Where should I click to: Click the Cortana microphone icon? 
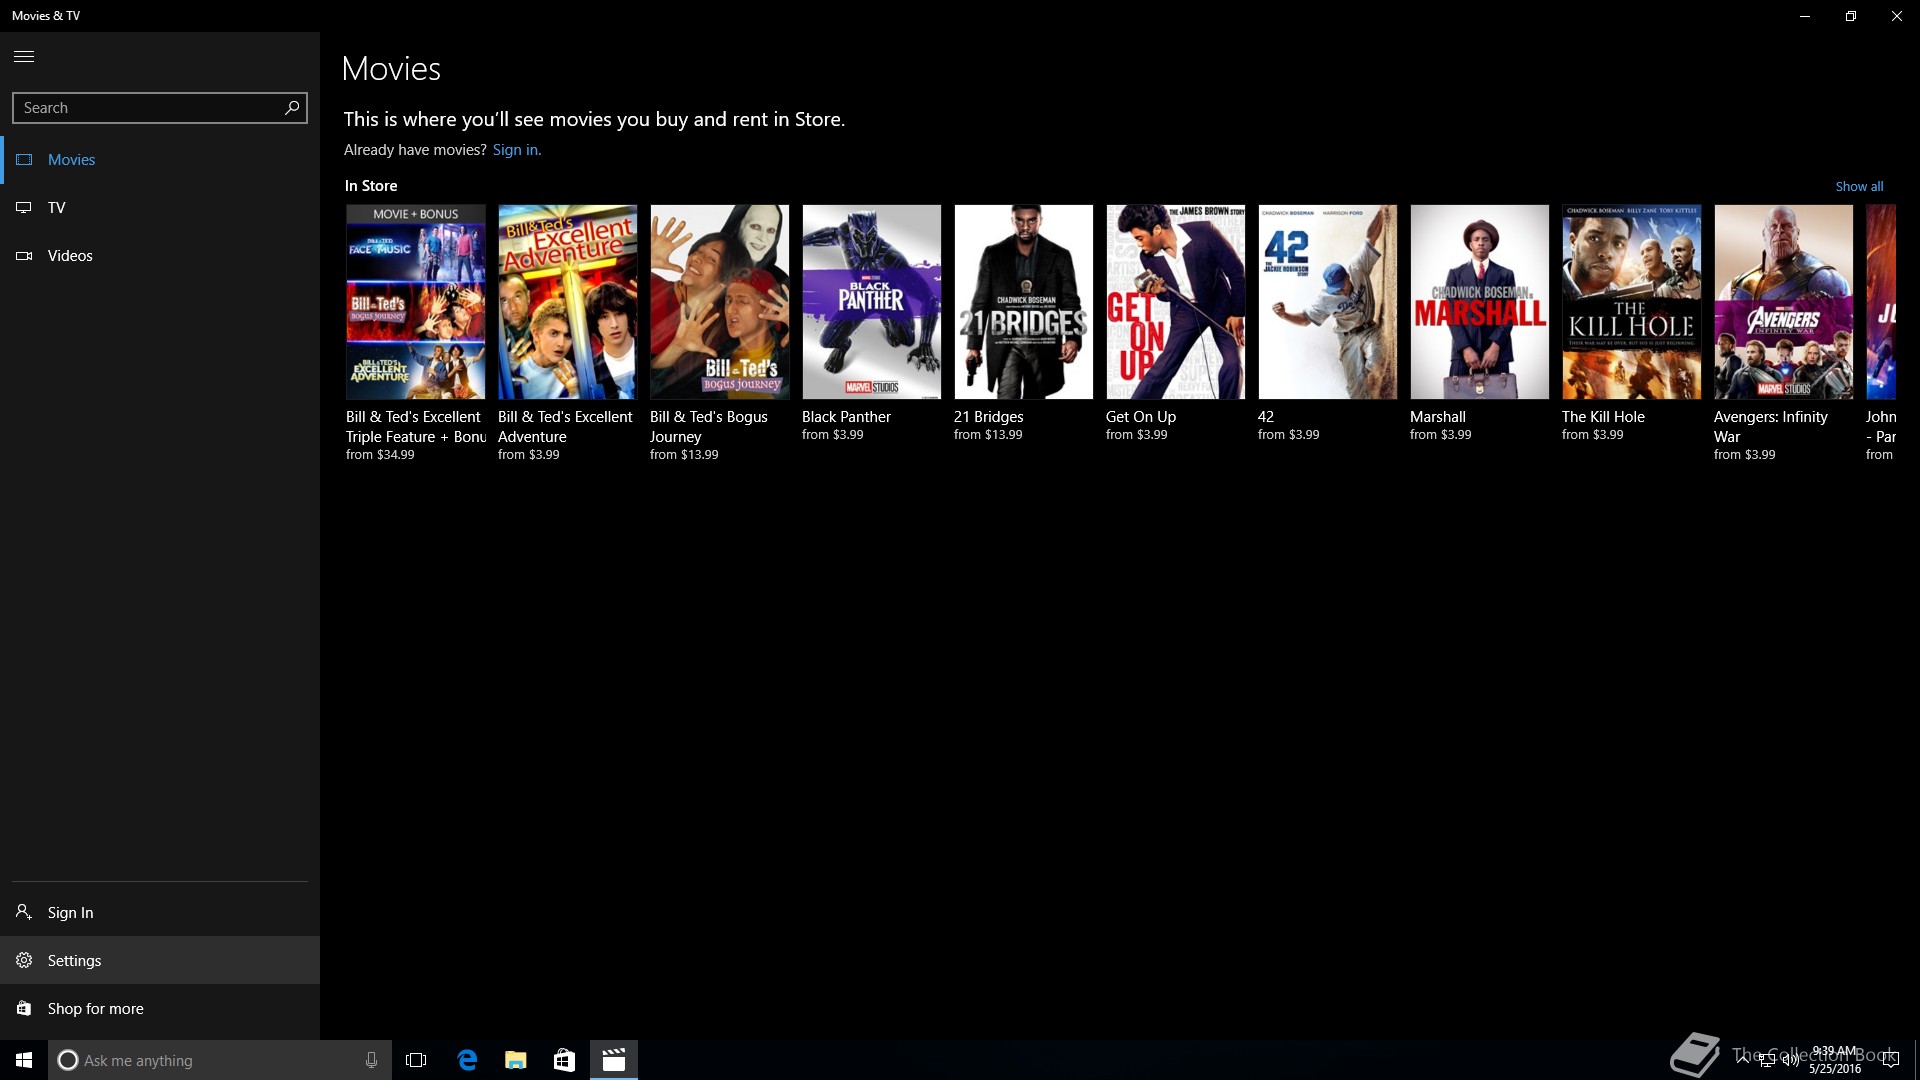click(x=371, y=1060)
